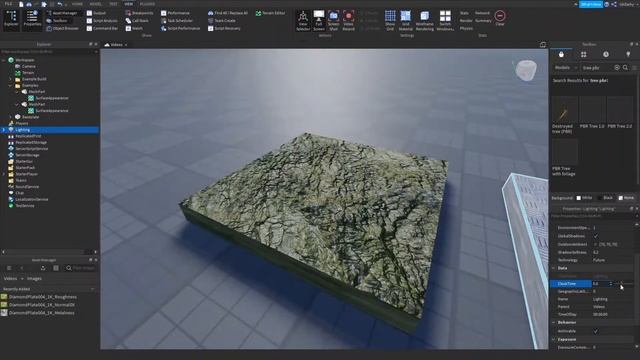The image size is (640, 360).
Task: Start Video Record
Action: pyautogui.click(x=349, y=21)
